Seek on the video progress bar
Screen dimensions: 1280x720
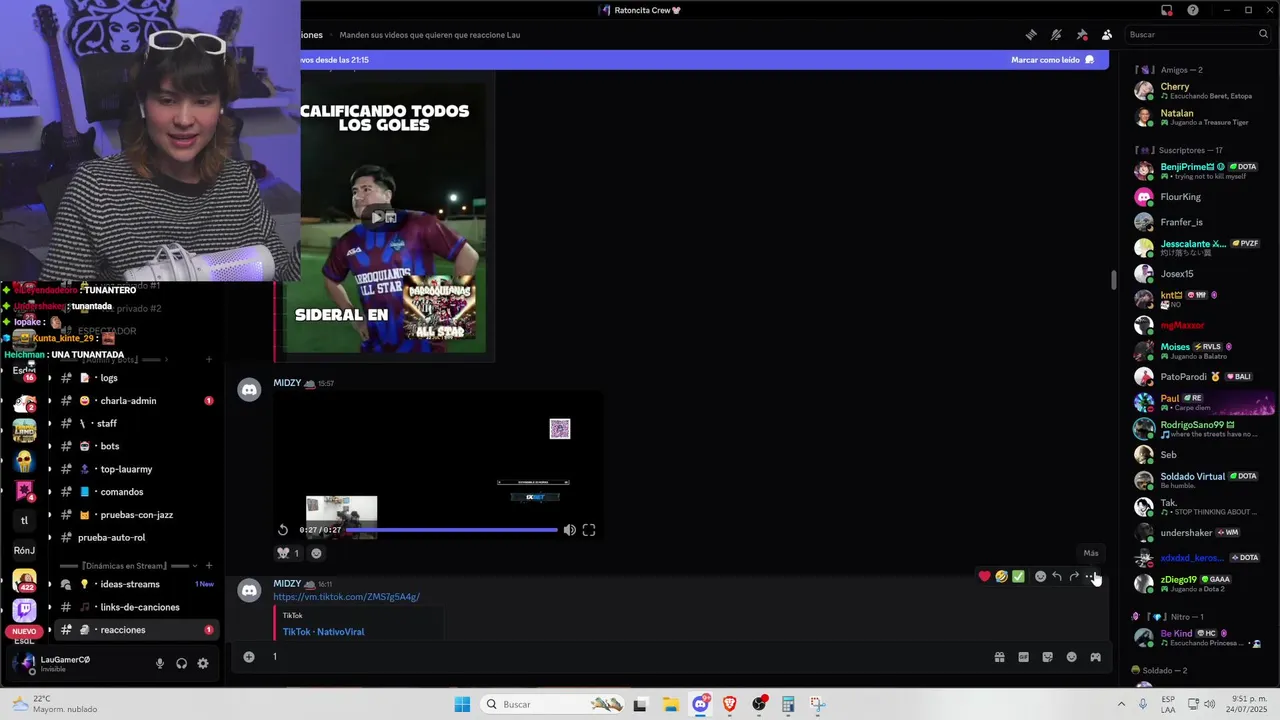(451, 530)
